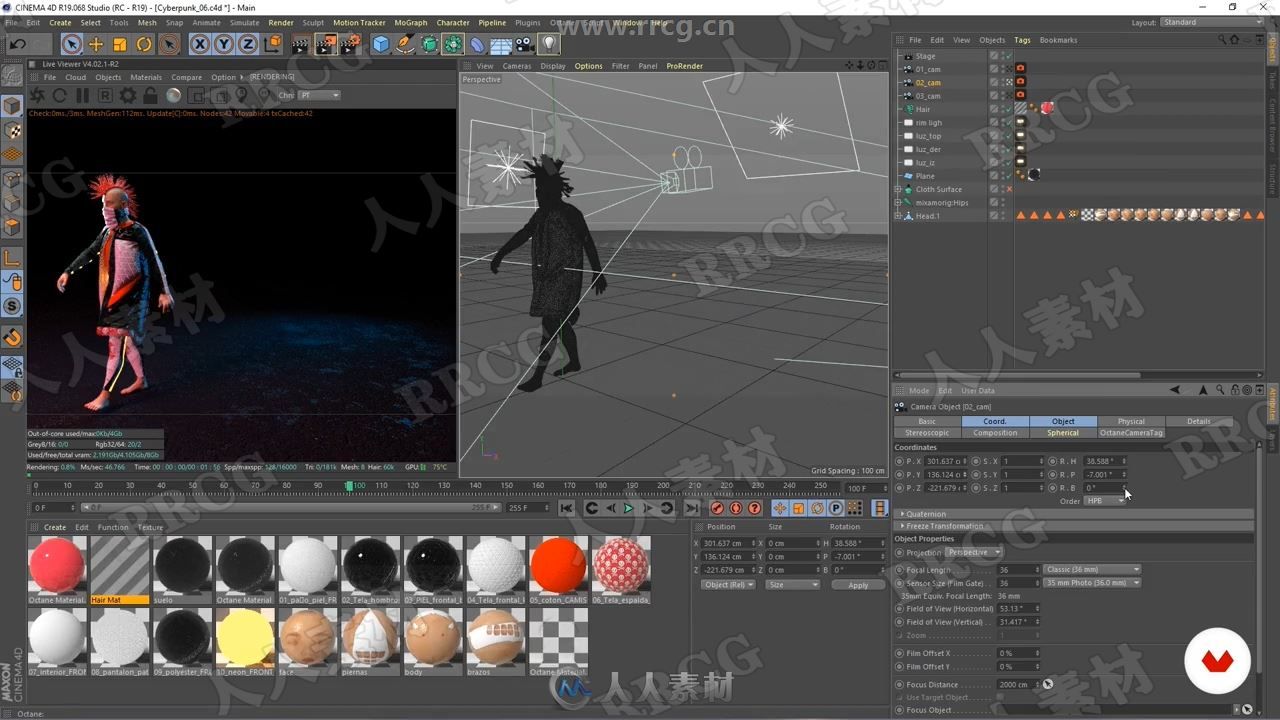Click the Deformer (bend) icon in toolbar
This screenshot has width=1280, height=720.
pos(477,44)
